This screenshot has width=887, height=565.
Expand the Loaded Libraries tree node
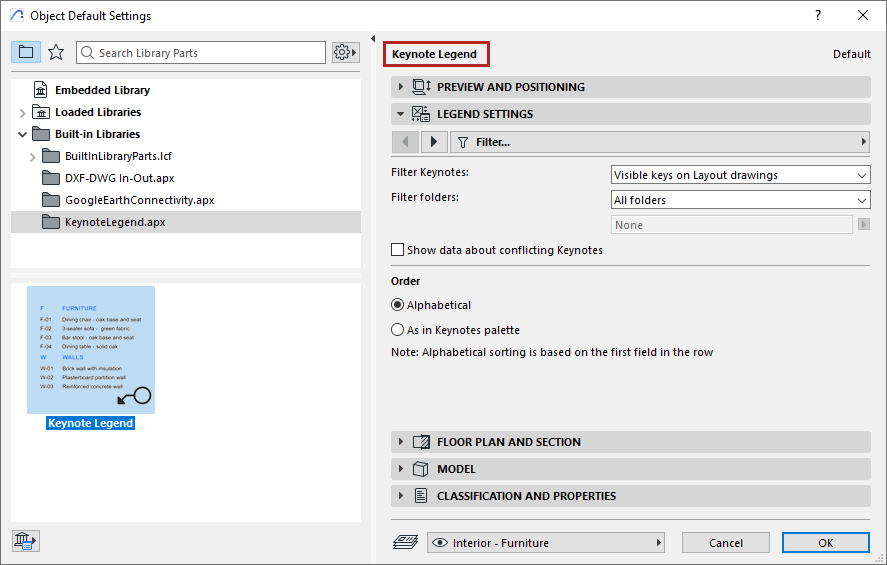tap(23, 113)
